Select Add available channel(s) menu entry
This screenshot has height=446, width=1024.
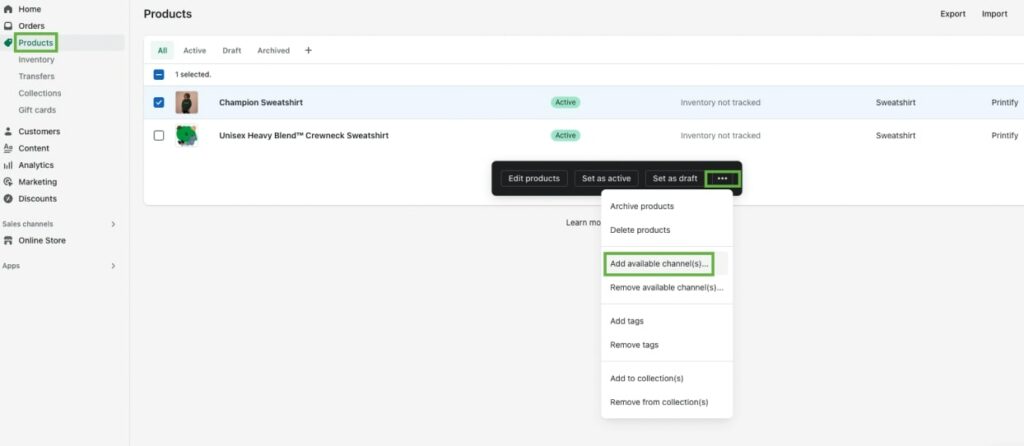click(x=659, y=264)
